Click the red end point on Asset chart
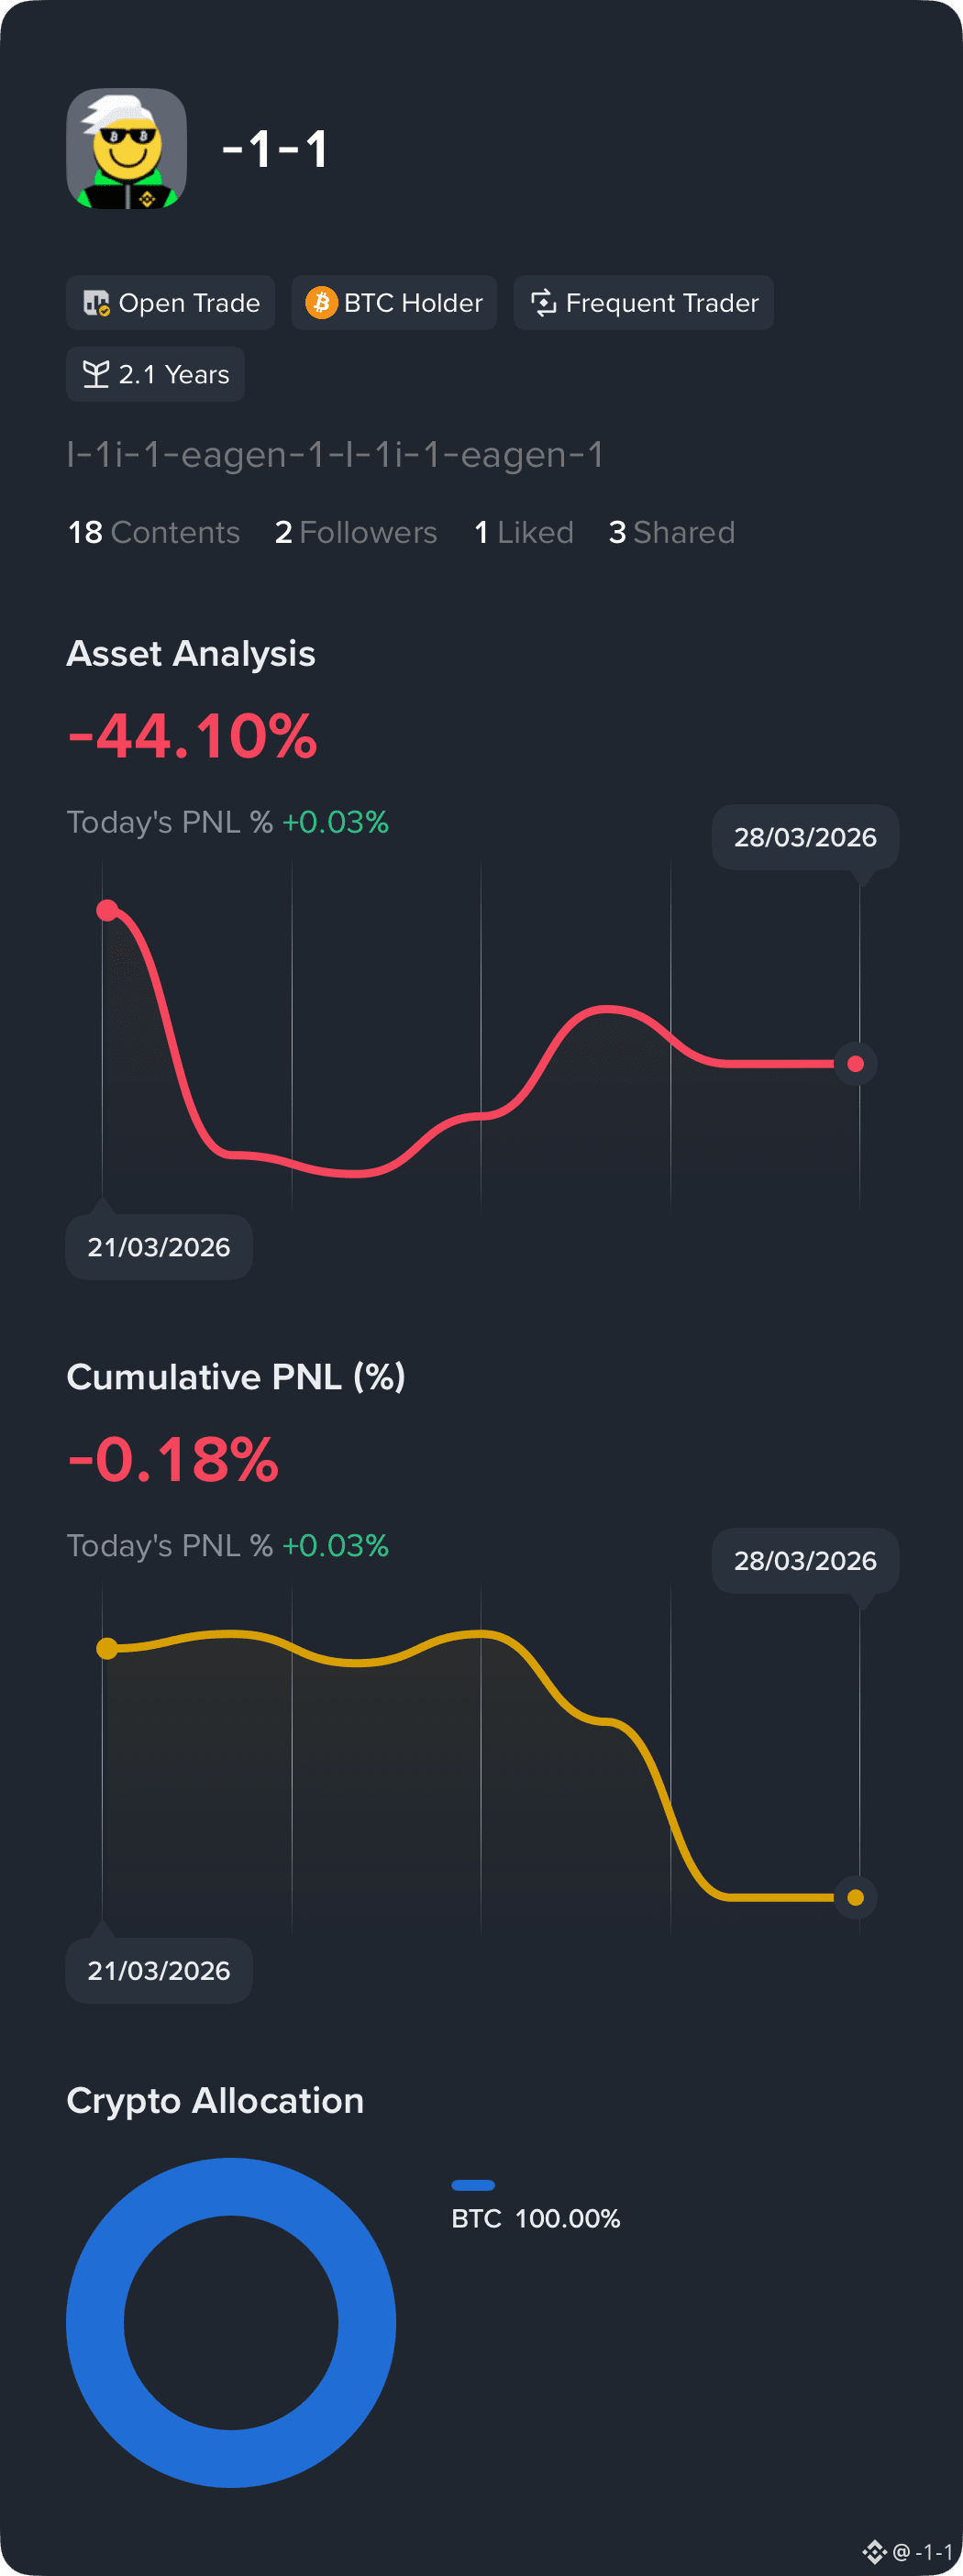The height and width of the screenshot is (2576, 963). tap(856, 1064)
